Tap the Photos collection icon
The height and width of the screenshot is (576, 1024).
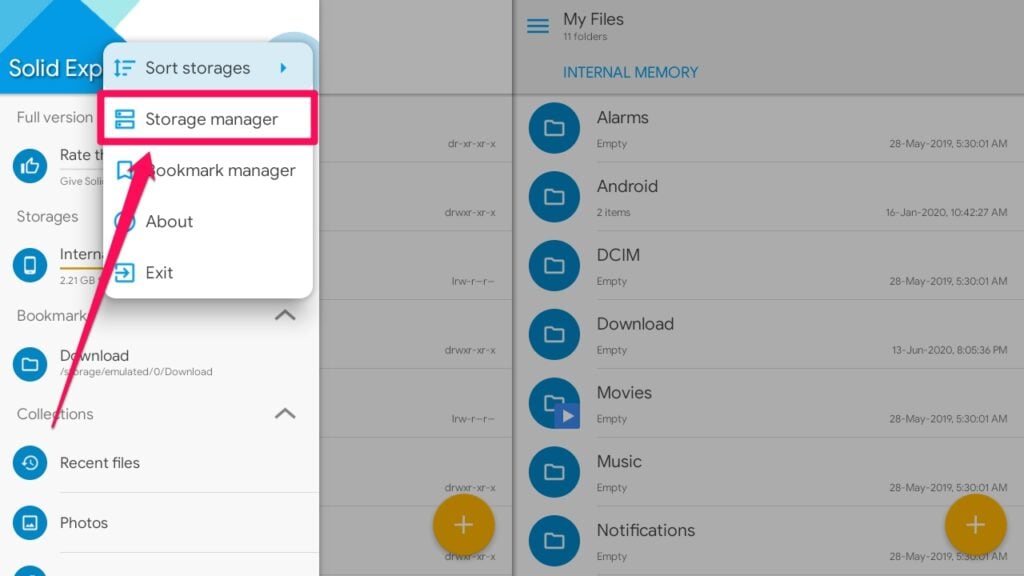30,522
